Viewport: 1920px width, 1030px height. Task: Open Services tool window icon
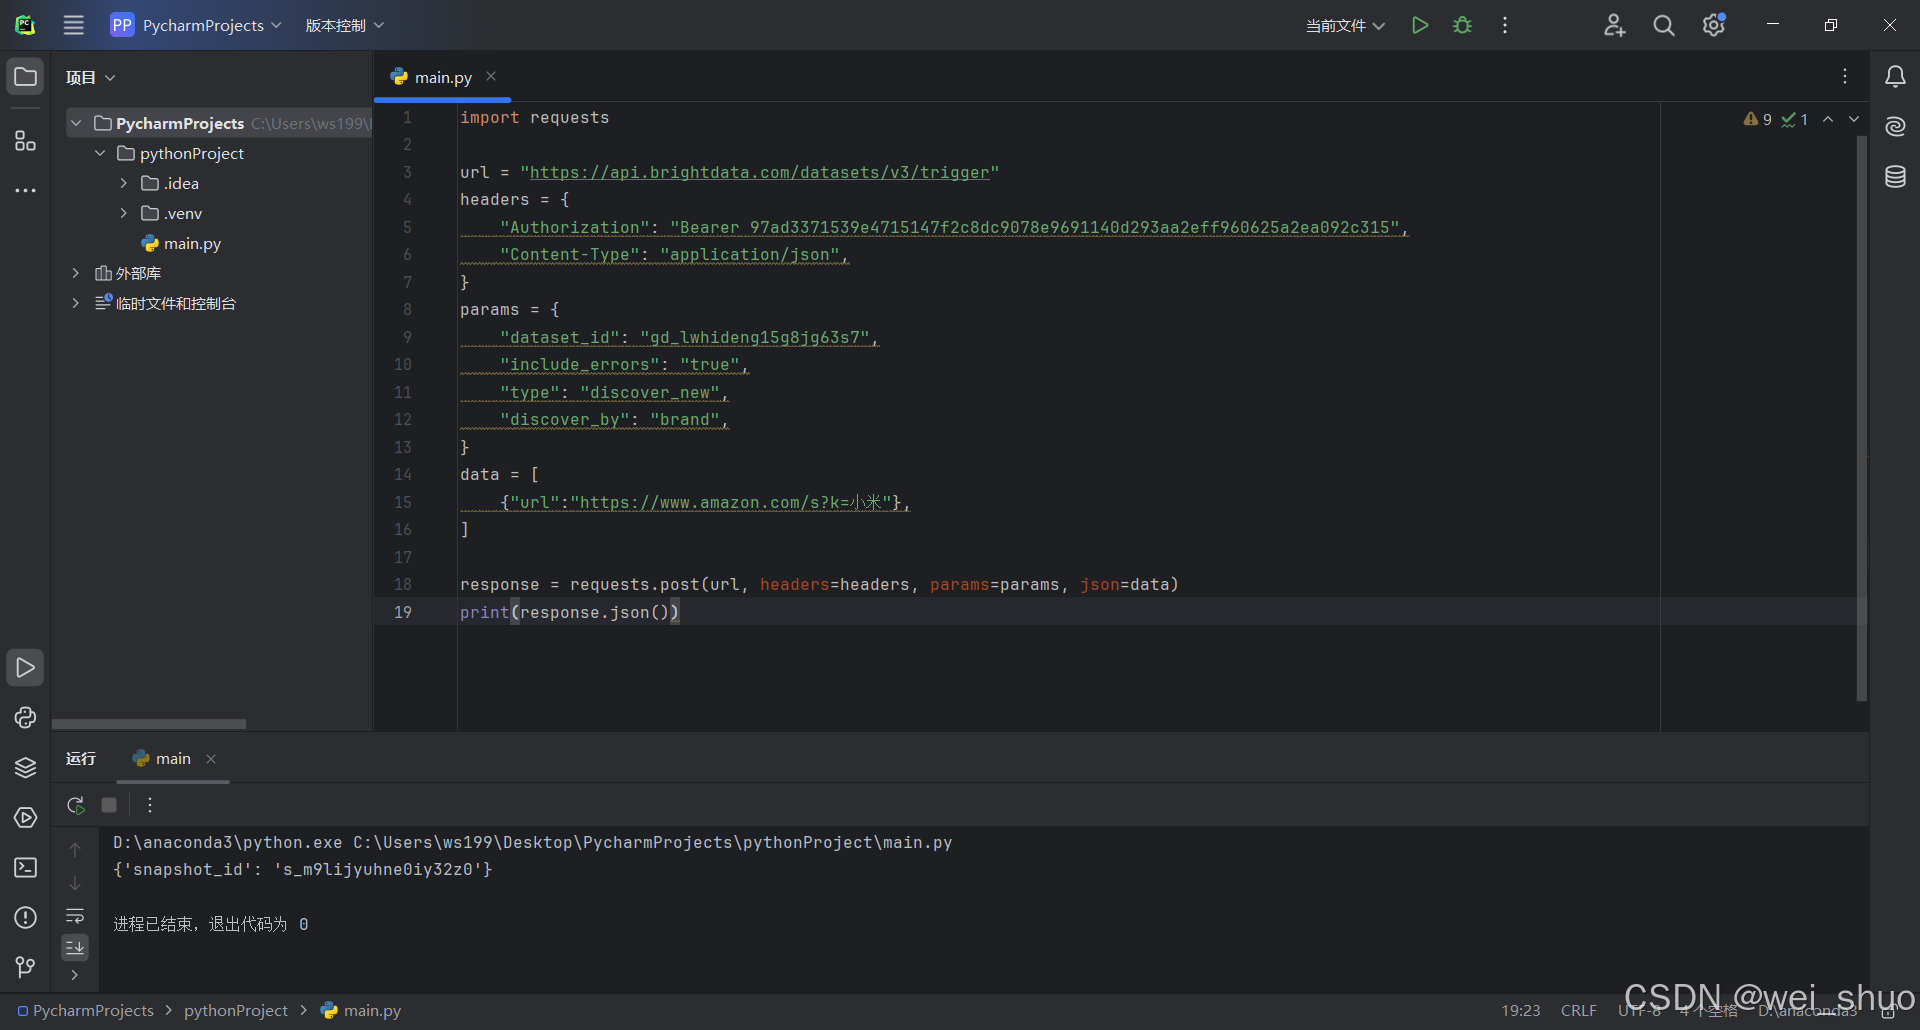[25, 817]
